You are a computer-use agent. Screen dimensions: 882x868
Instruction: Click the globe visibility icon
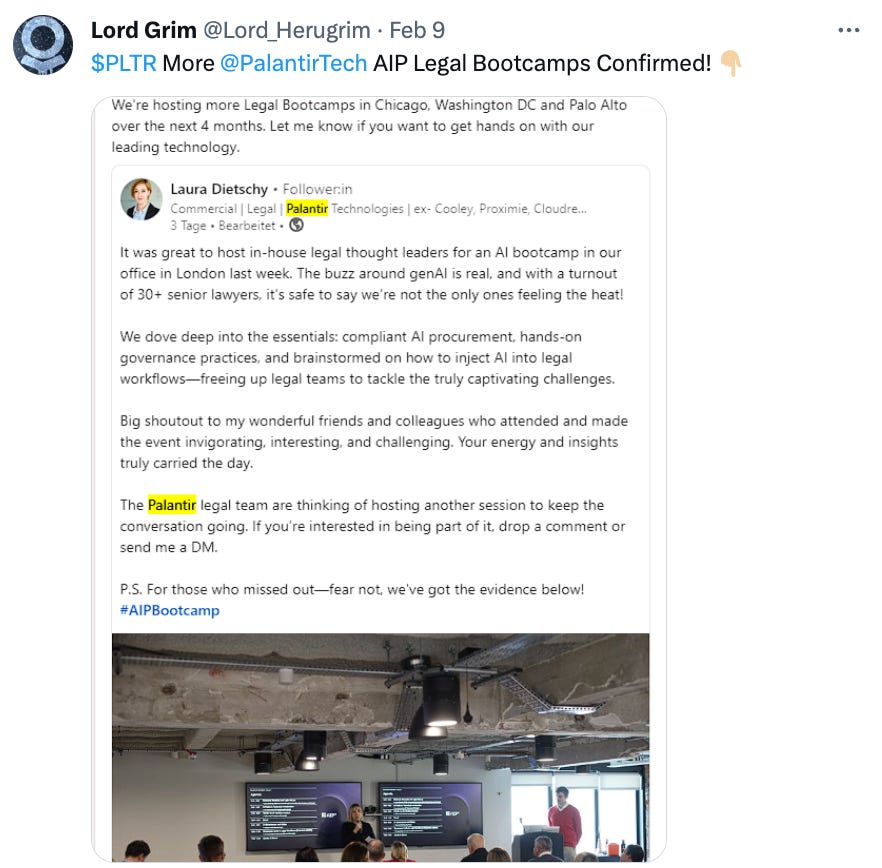296,225
